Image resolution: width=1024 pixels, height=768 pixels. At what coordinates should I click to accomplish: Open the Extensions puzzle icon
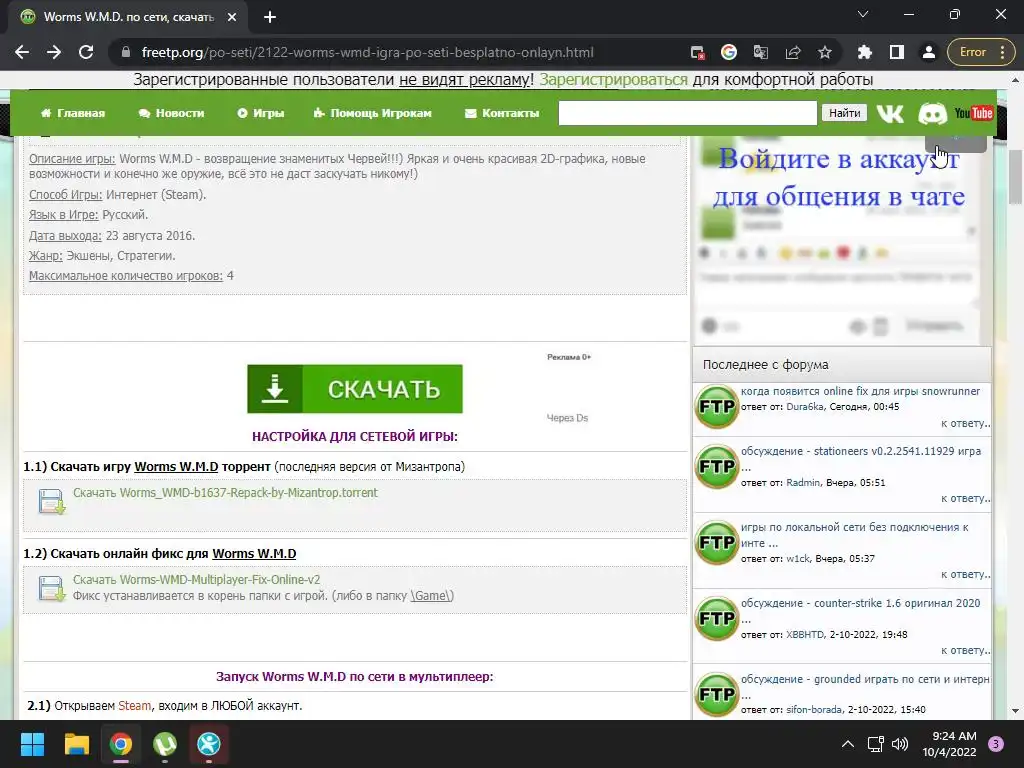pyautogui.click(x=865, y=52)
